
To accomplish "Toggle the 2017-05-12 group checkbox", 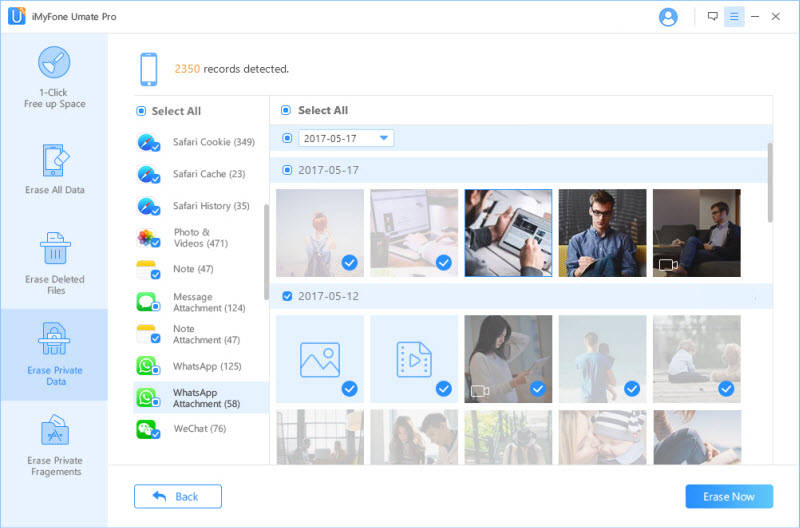I will 287,296.
